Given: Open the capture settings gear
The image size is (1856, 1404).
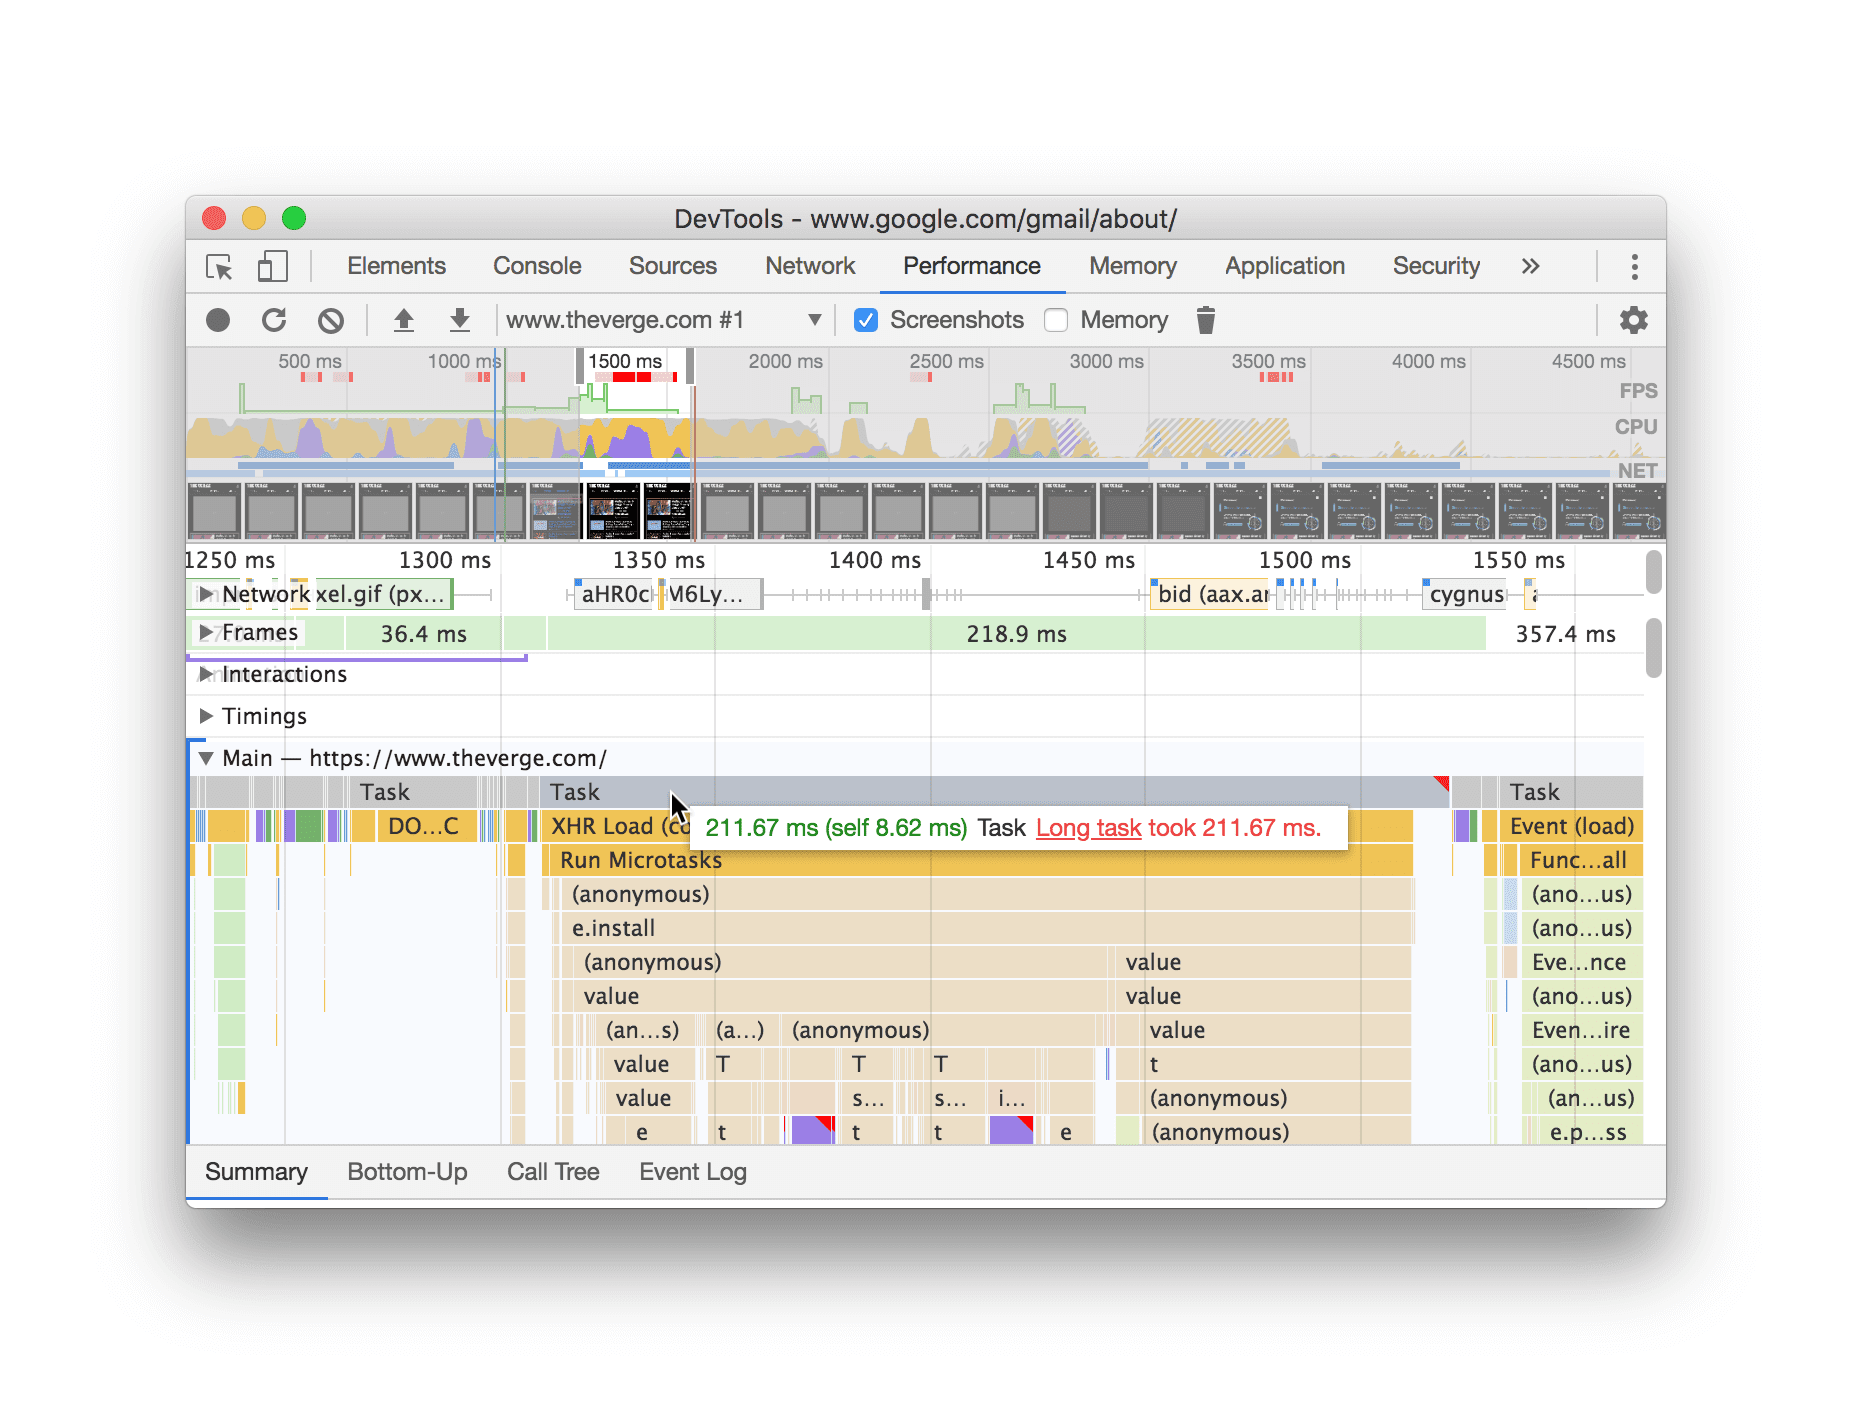Looking at the screenshot, I should tap(1633, 320).
